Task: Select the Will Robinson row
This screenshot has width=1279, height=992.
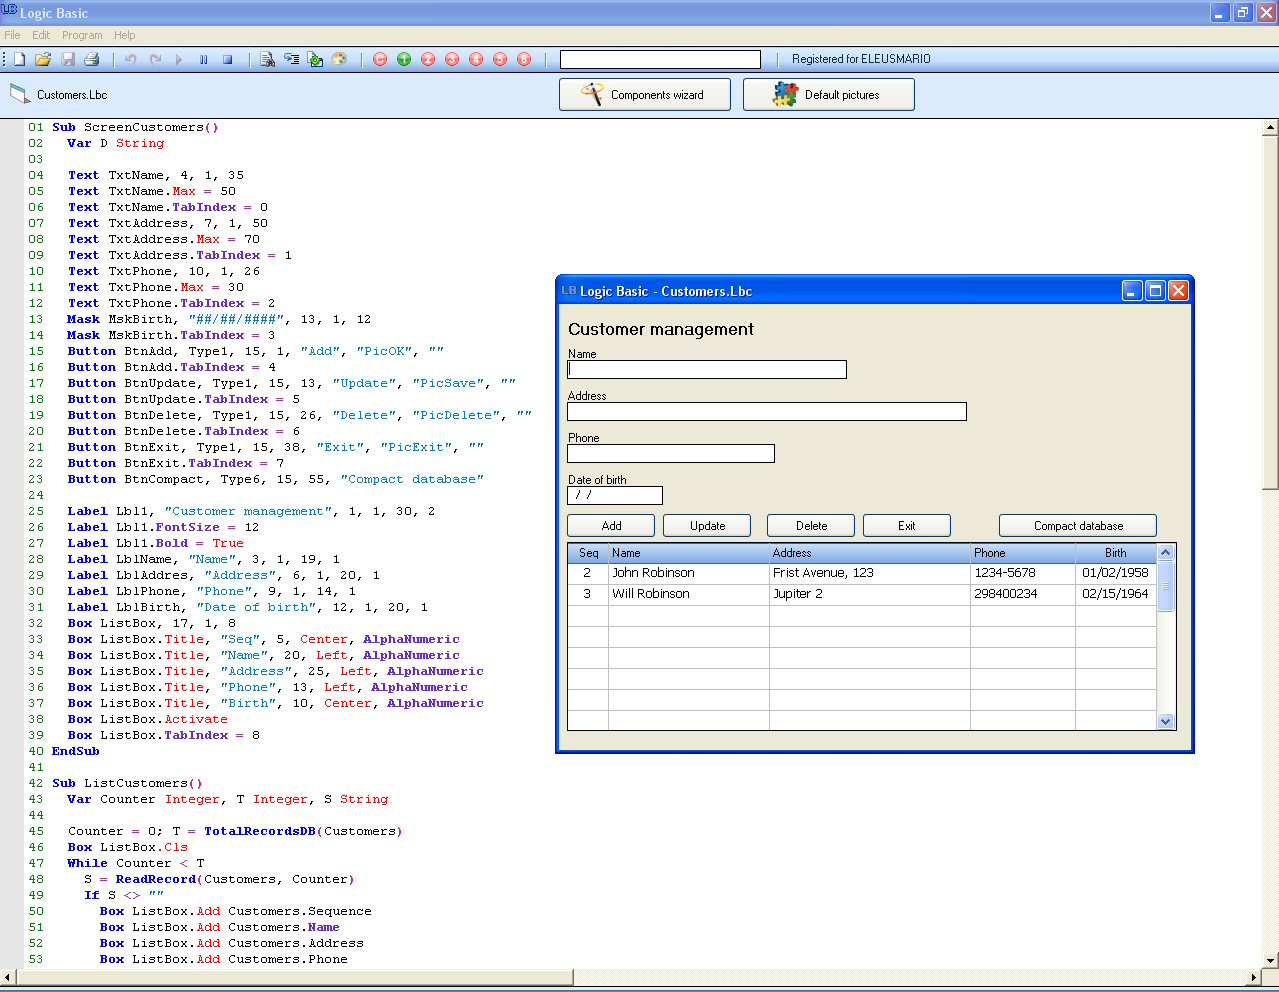Action: point(862,594)
